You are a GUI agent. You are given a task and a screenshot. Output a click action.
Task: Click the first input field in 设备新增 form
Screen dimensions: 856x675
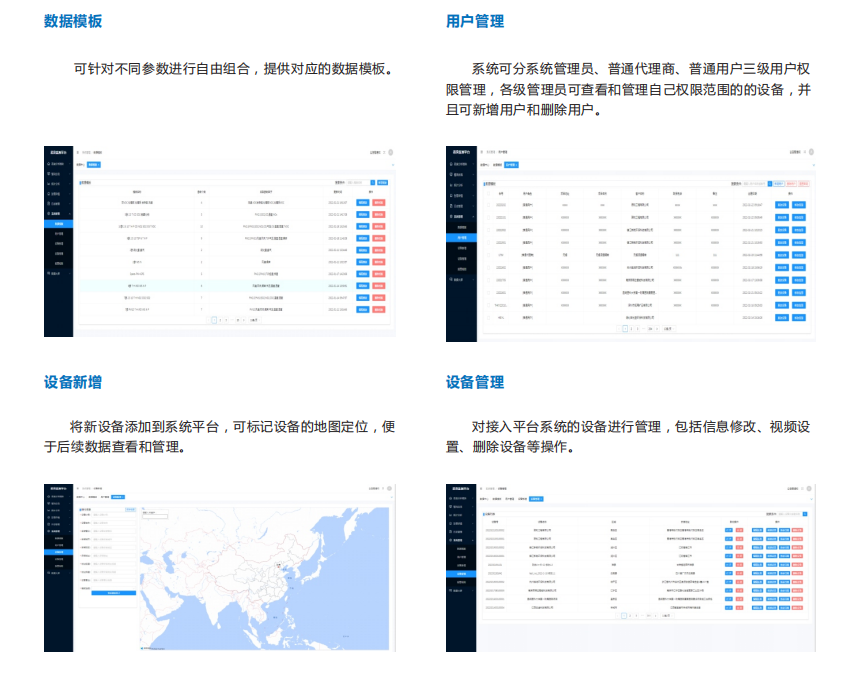pyautogui.click(x=114, y=514)
